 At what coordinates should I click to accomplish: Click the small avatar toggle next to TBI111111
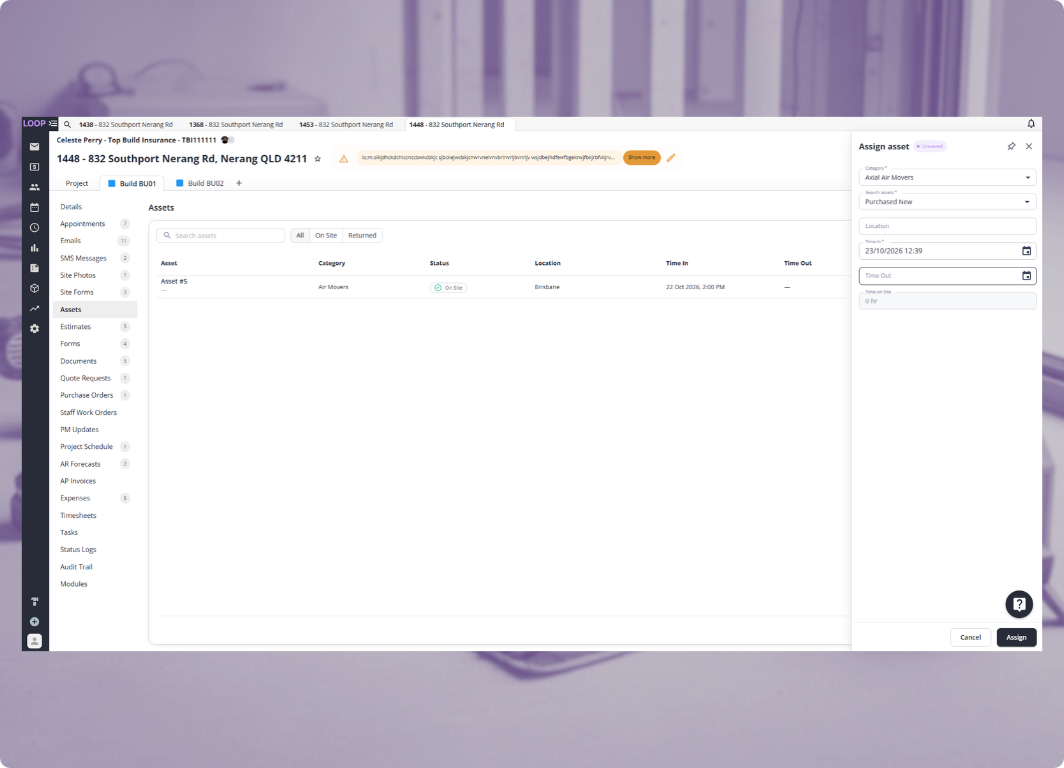(227, 140)
